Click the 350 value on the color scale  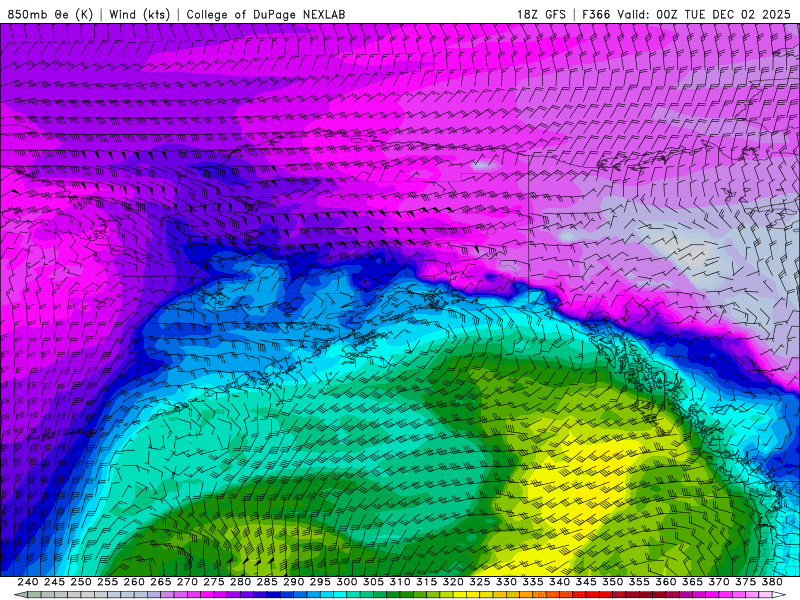(x=612, y=582)
